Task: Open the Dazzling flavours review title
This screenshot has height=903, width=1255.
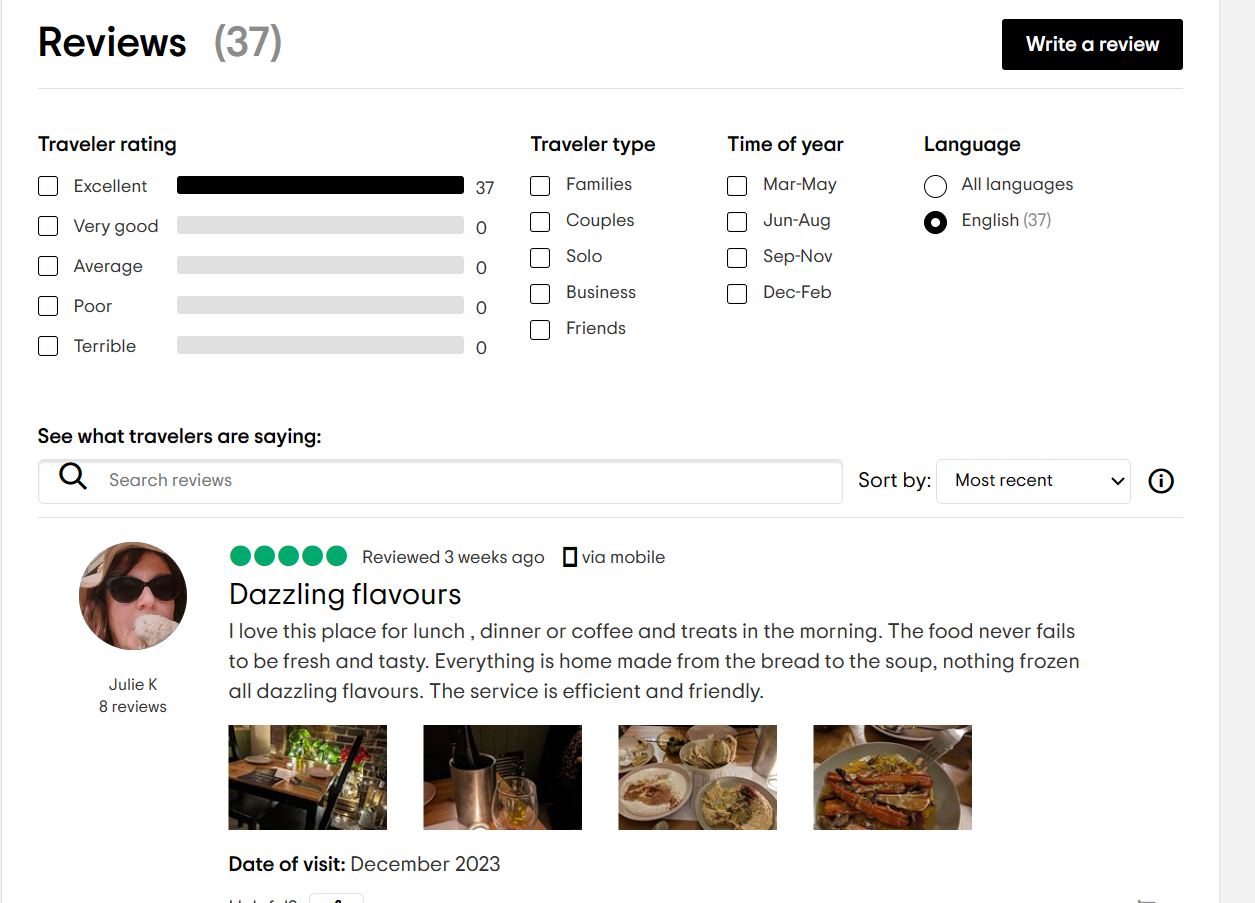Action: (x=345, y=594)
